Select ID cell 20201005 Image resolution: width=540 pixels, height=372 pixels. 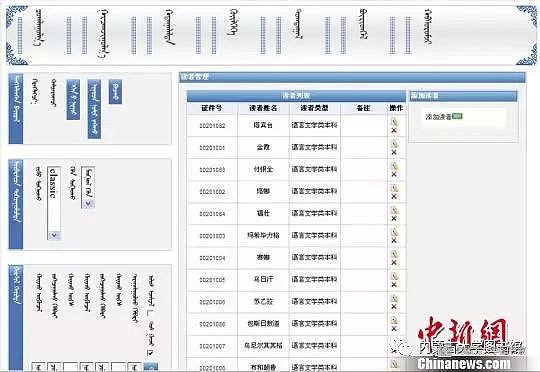(x=212, y=280)
